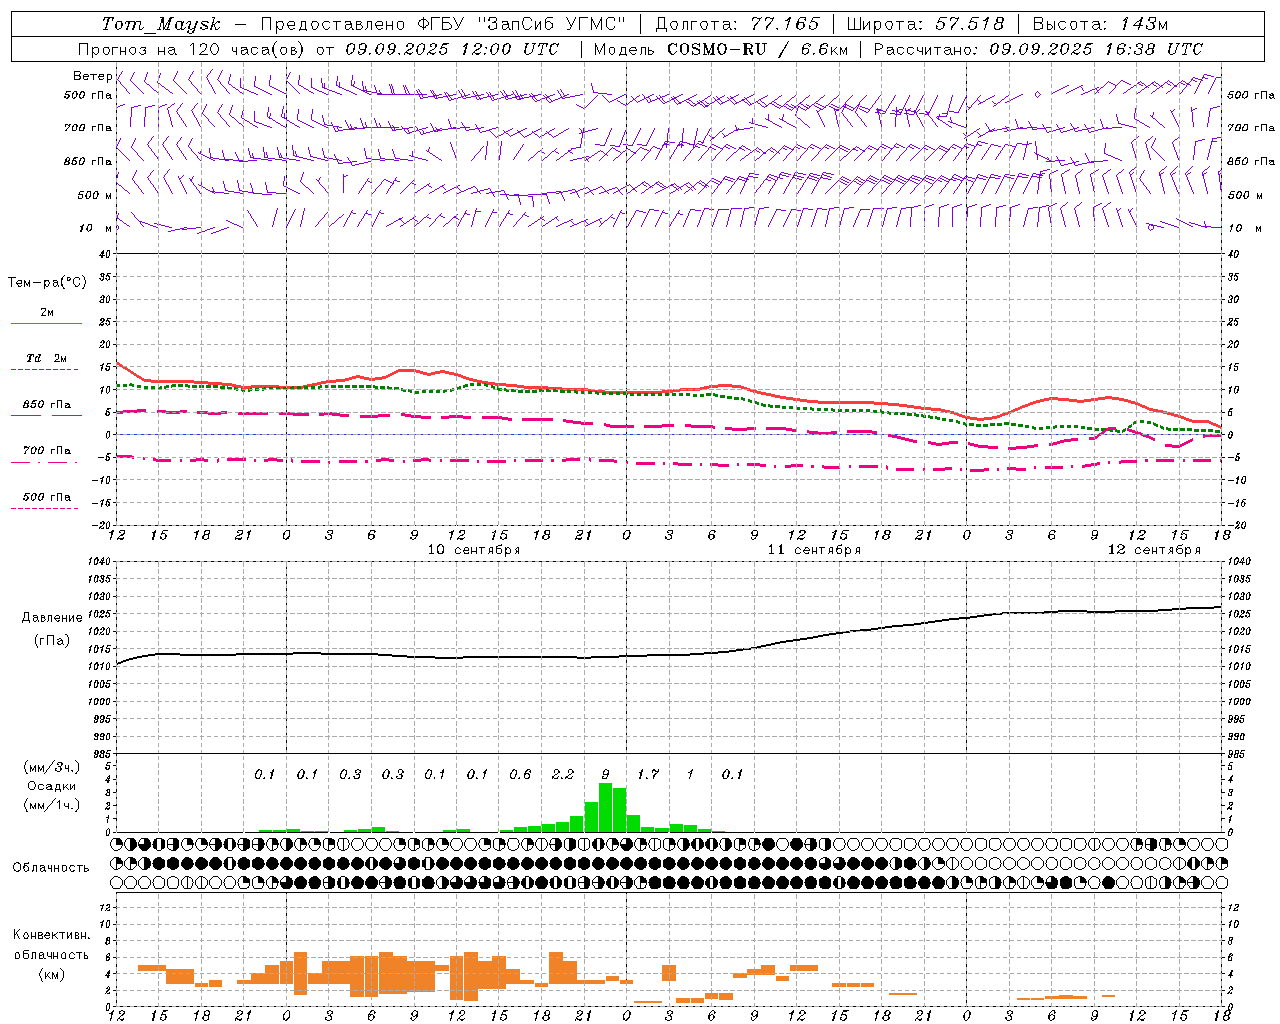
Task: Select the text "Широта: 57.518"
Action: [925, 24]
